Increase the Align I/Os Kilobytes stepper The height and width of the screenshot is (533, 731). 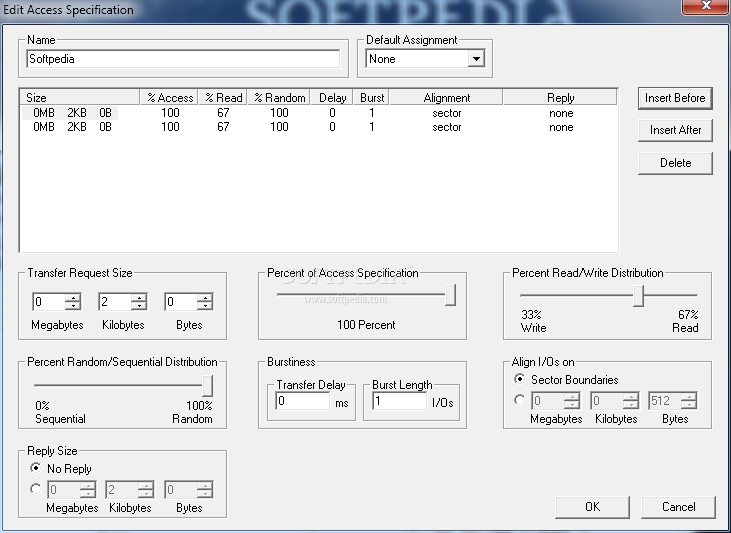630,396
